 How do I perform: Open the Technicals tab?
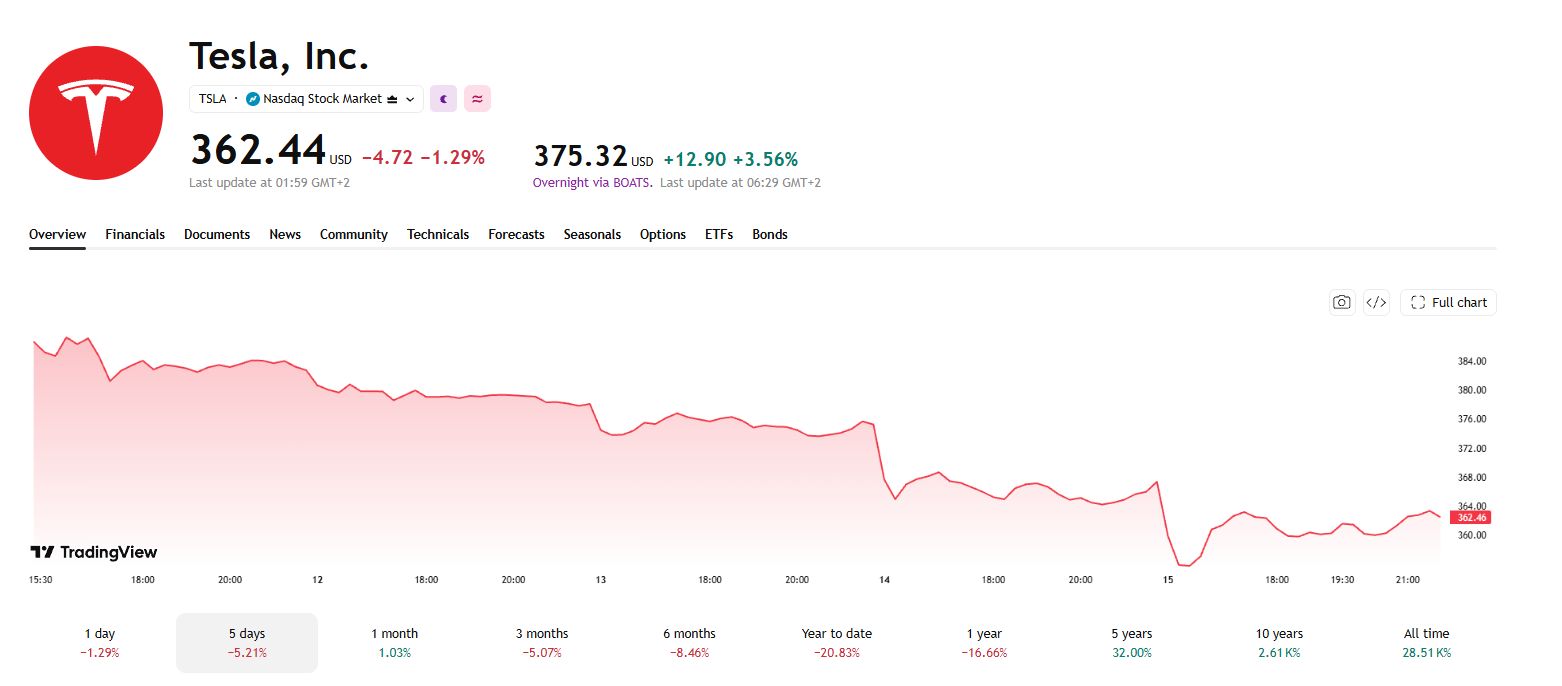click(438, 234)
